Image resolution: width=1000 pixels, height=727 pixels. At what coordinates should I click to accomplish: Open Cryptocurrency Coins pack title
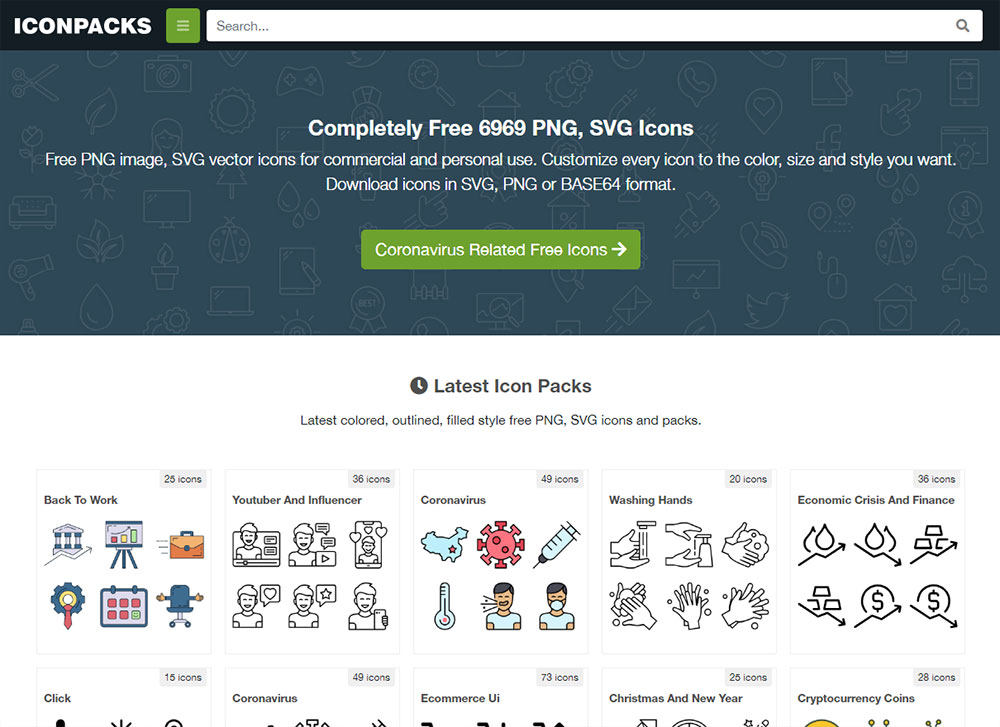856,698
